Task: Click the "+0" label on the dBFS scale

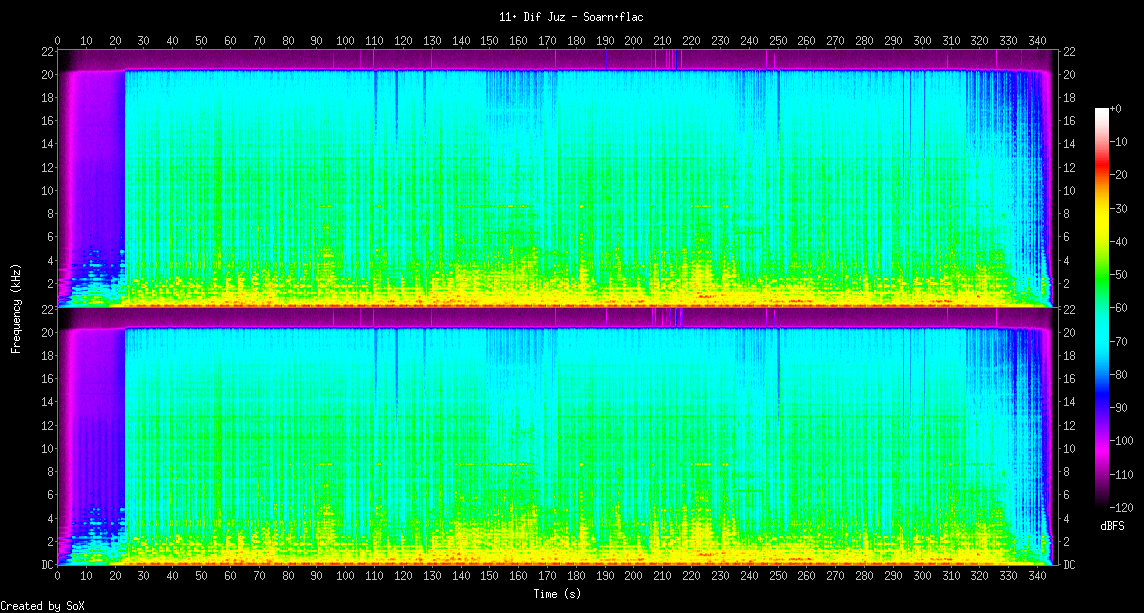Action: 1117,108
